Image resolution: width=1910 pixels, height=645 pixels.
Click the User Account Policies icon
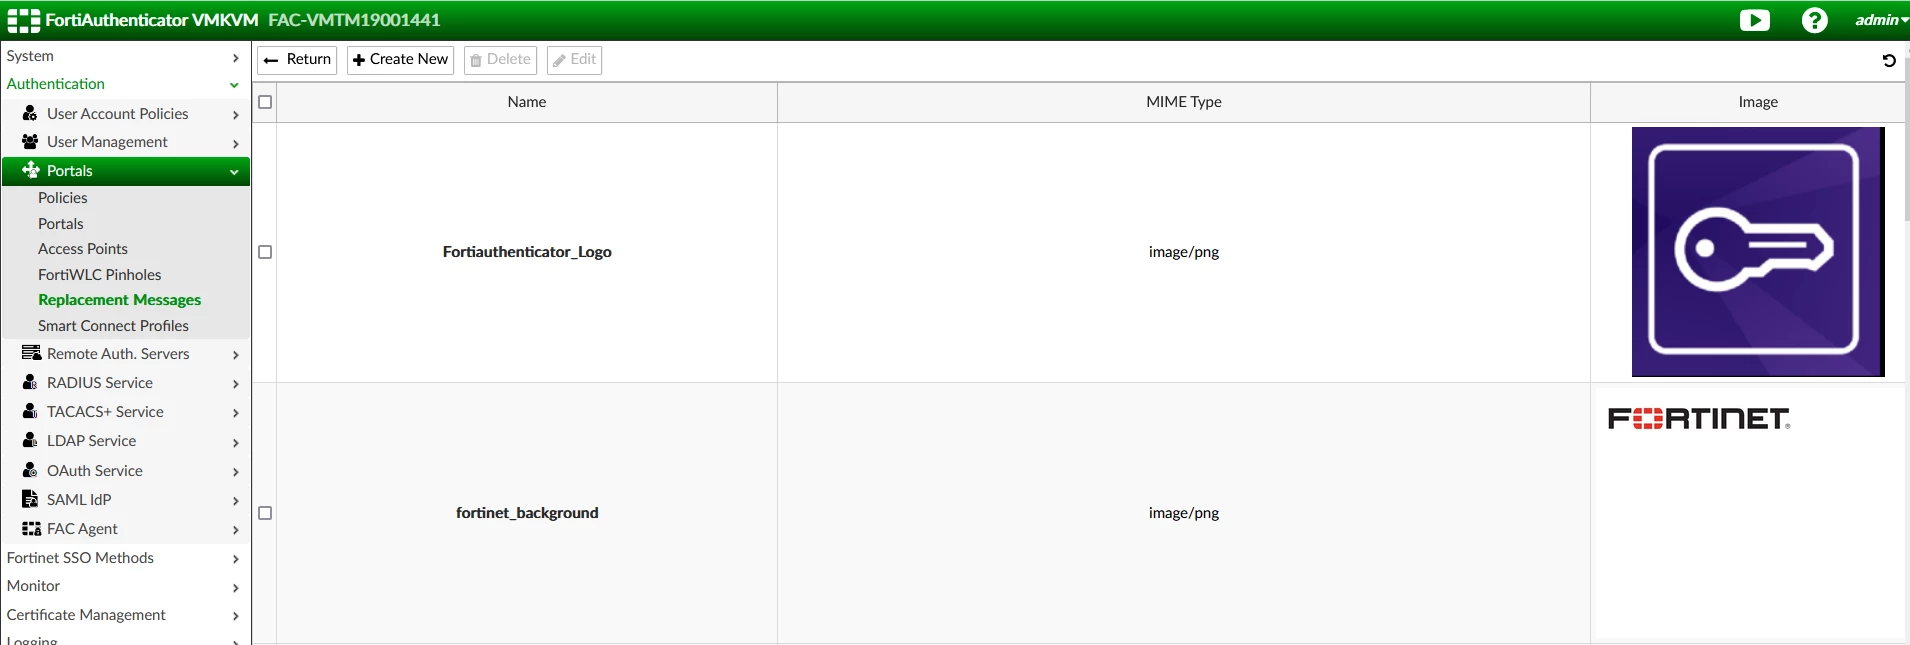(30, 113)
